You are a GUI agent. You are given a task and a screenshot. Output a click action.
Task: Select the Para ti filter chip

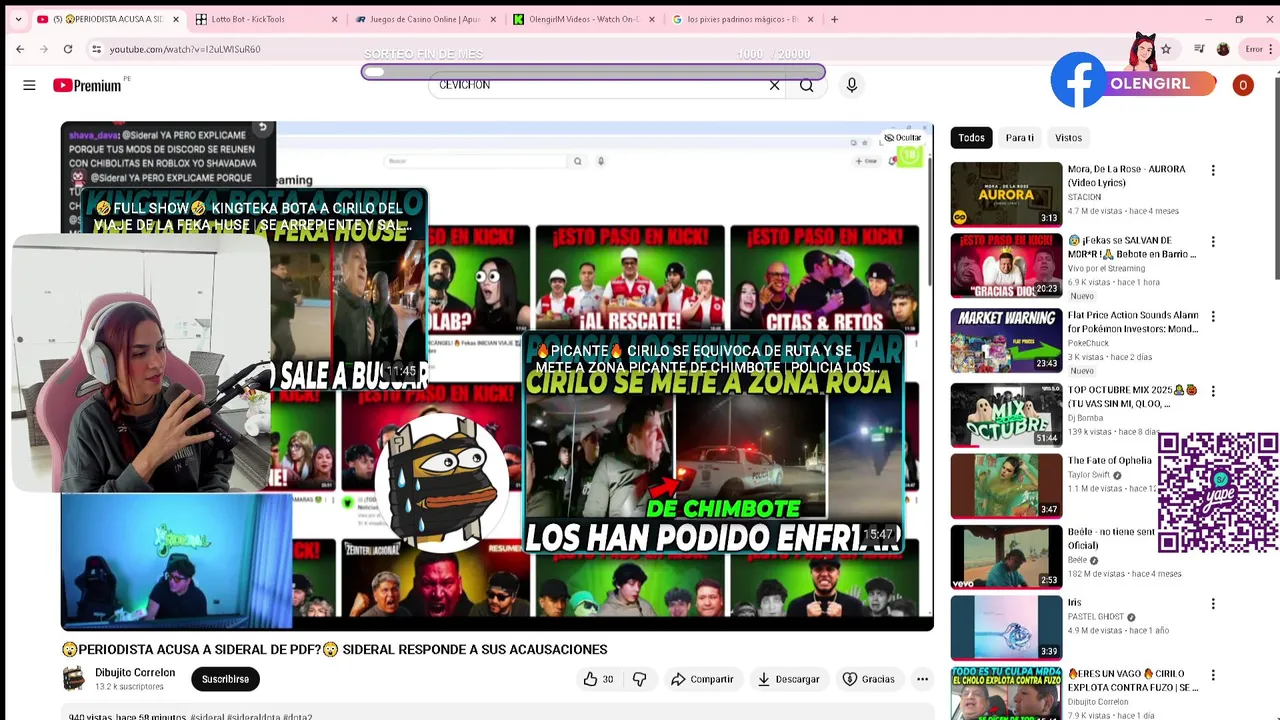(1019, 138)
